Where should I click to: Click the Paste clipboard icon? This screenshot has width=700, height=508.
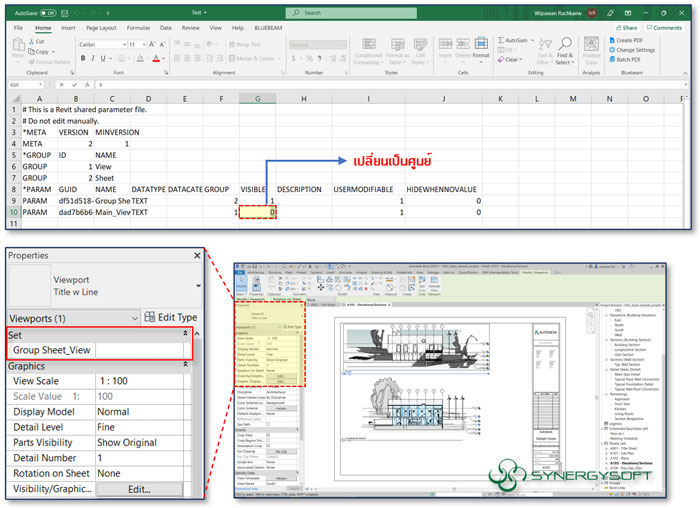(x=18, y=45)
